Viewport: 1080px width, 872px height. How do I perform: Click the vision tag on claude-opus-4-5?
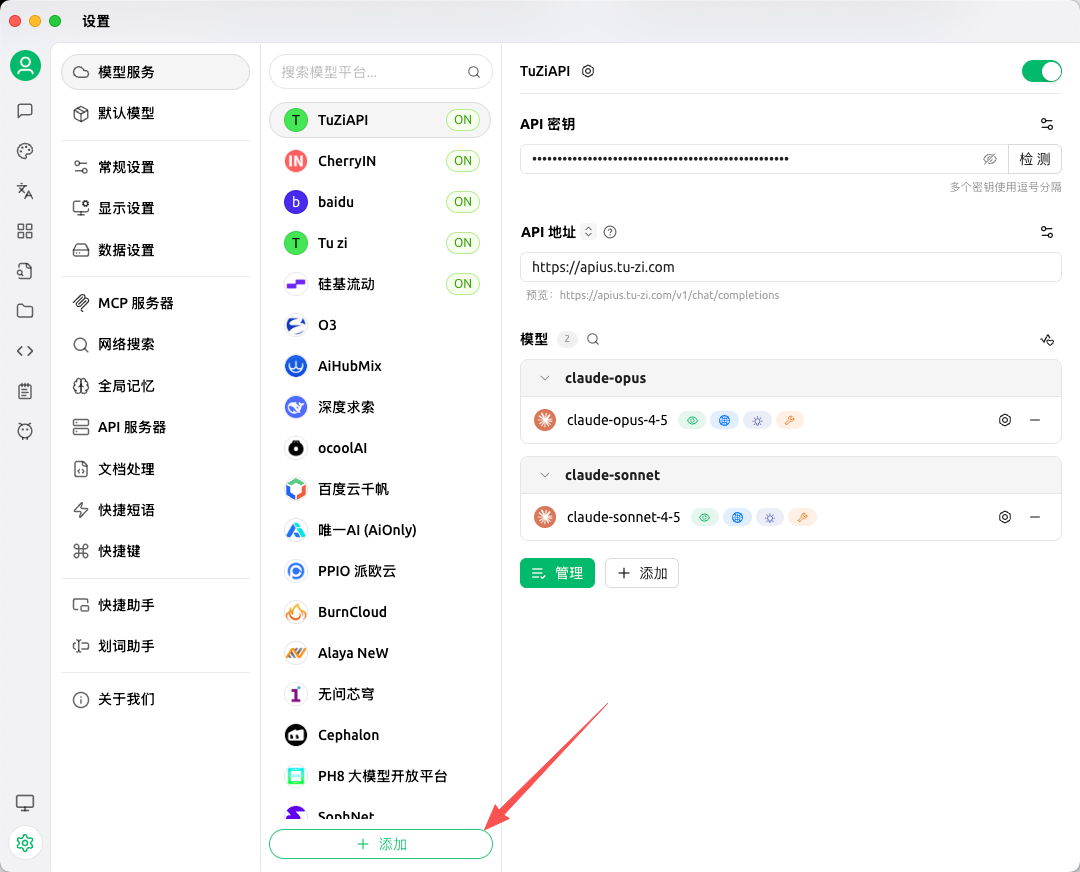click(692, 420)
